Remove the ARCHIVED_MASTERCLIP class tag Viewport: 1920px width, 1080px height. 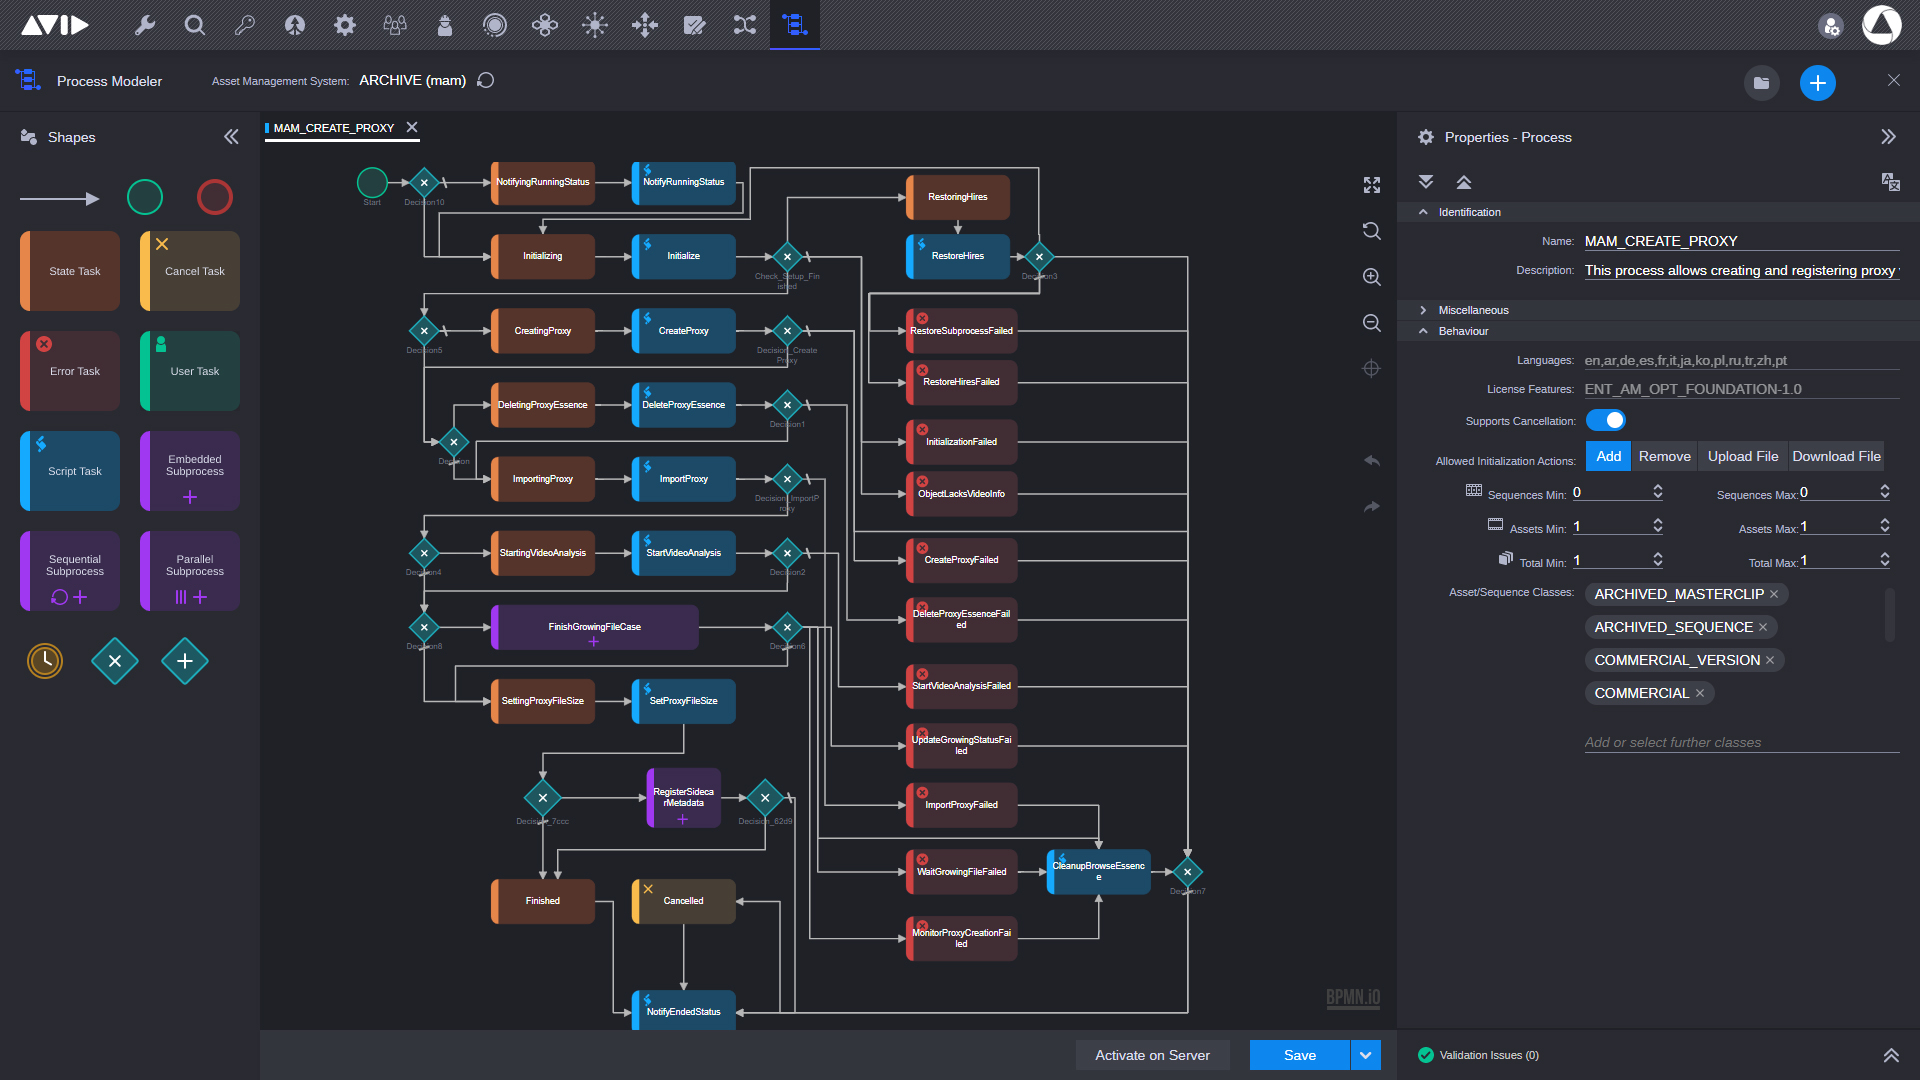pos(1774,594)
